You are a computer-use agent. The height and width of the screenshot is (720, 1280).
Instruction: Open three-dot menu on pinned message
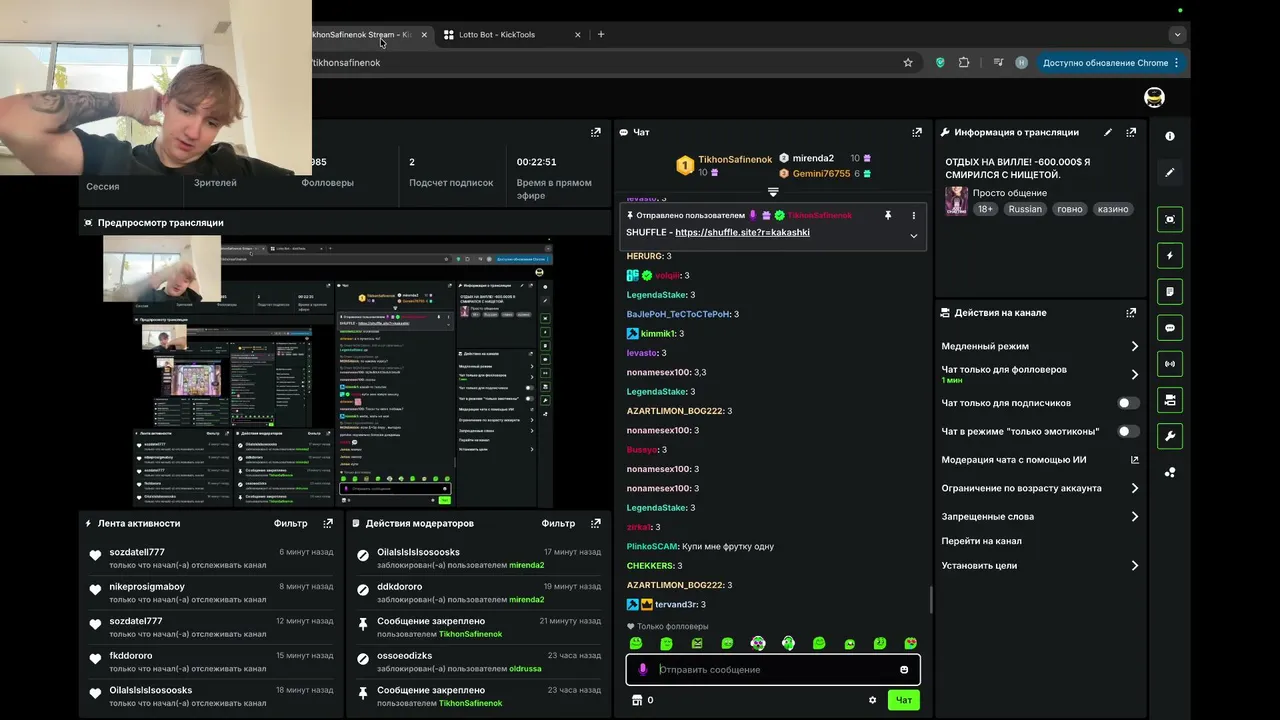point(913,215)
